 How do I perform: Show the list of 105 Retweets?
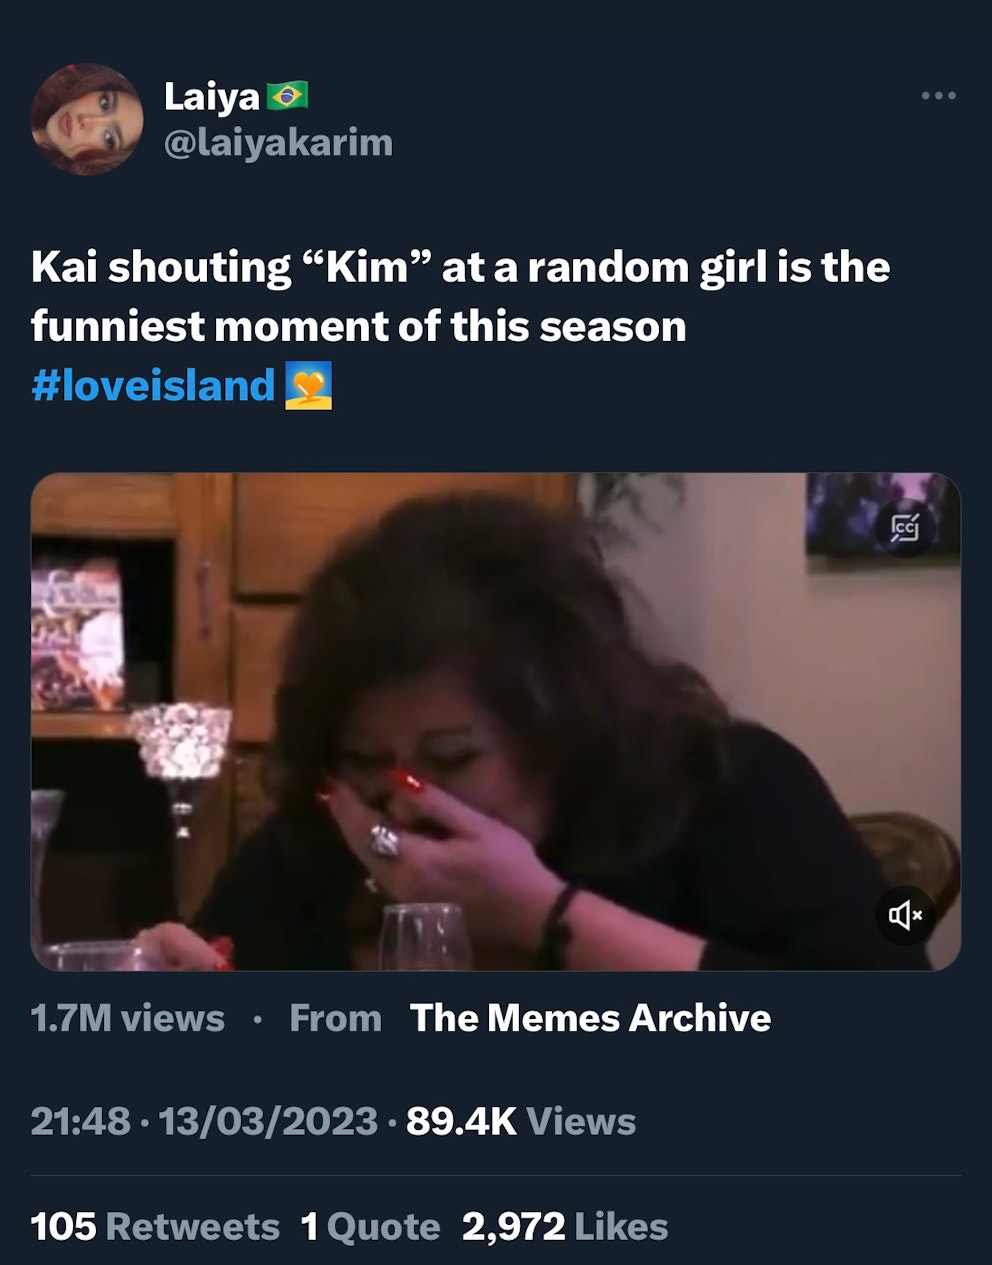155,1227
